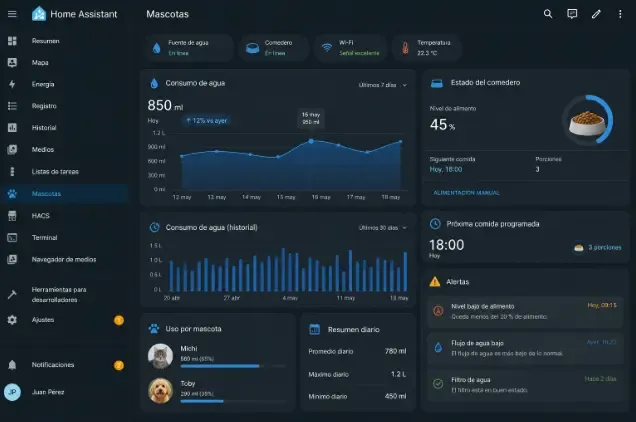Open Energía from the sidebar
636x422 pixels.
65,84
